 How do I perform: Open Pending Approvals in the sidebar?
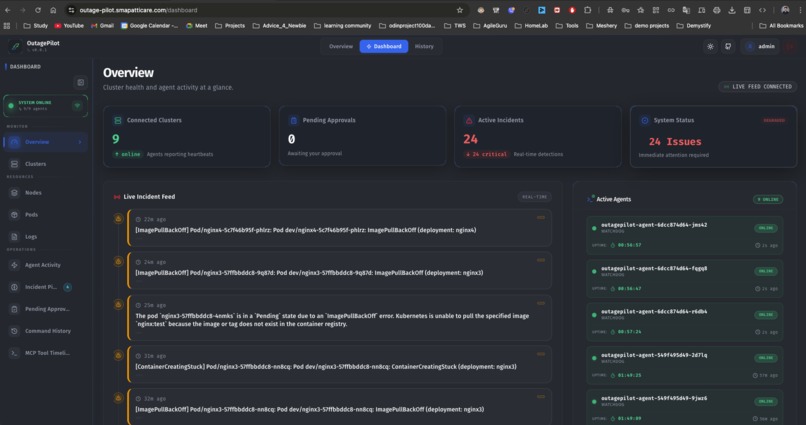[45, 309]
